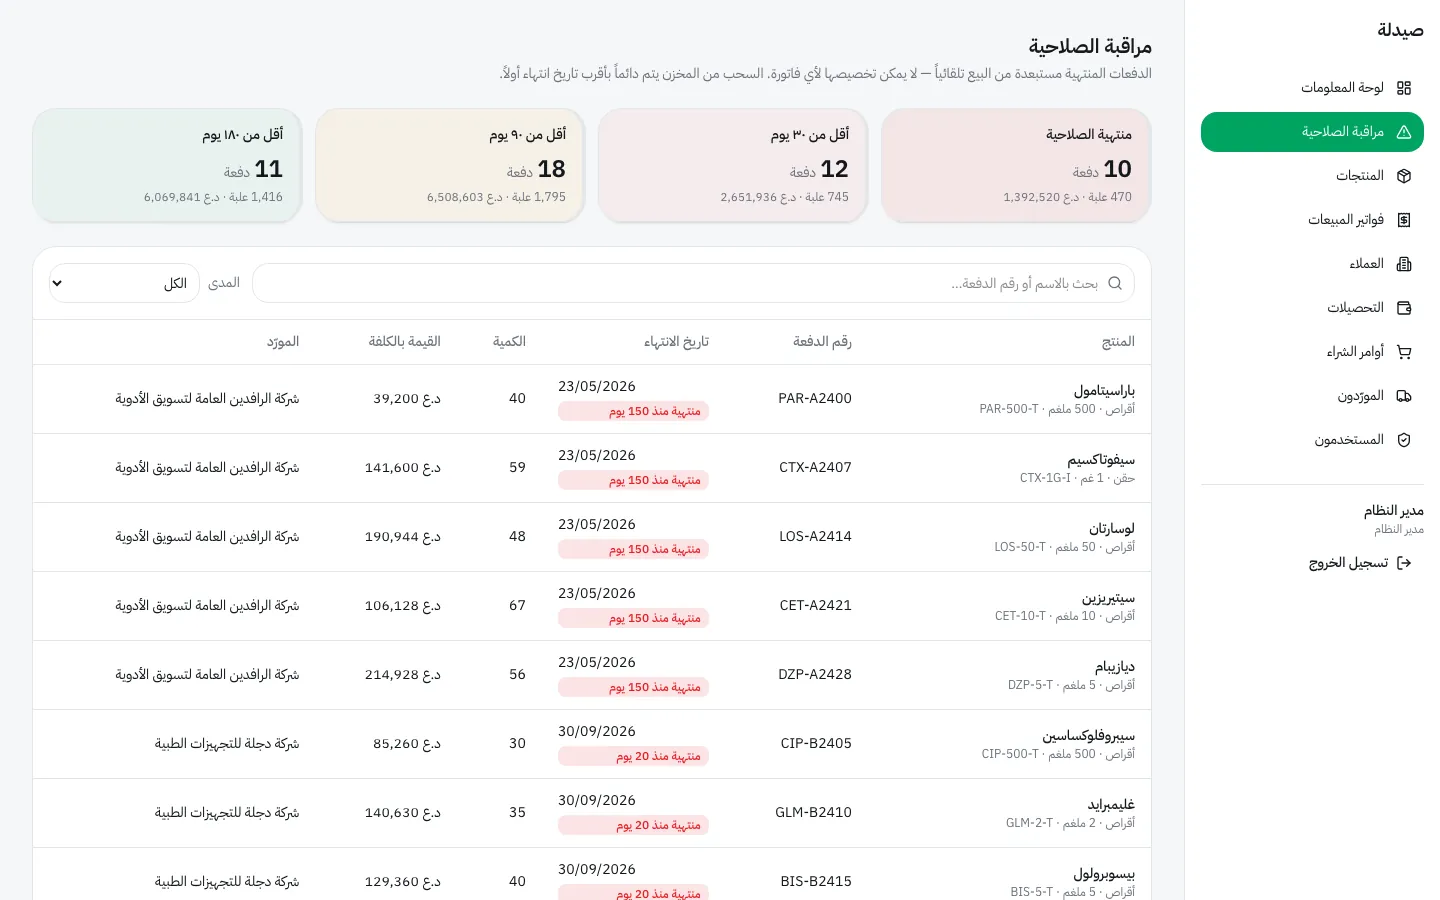
Task: Open فواتير المبيعات menu item
Action: [1312, 220]
